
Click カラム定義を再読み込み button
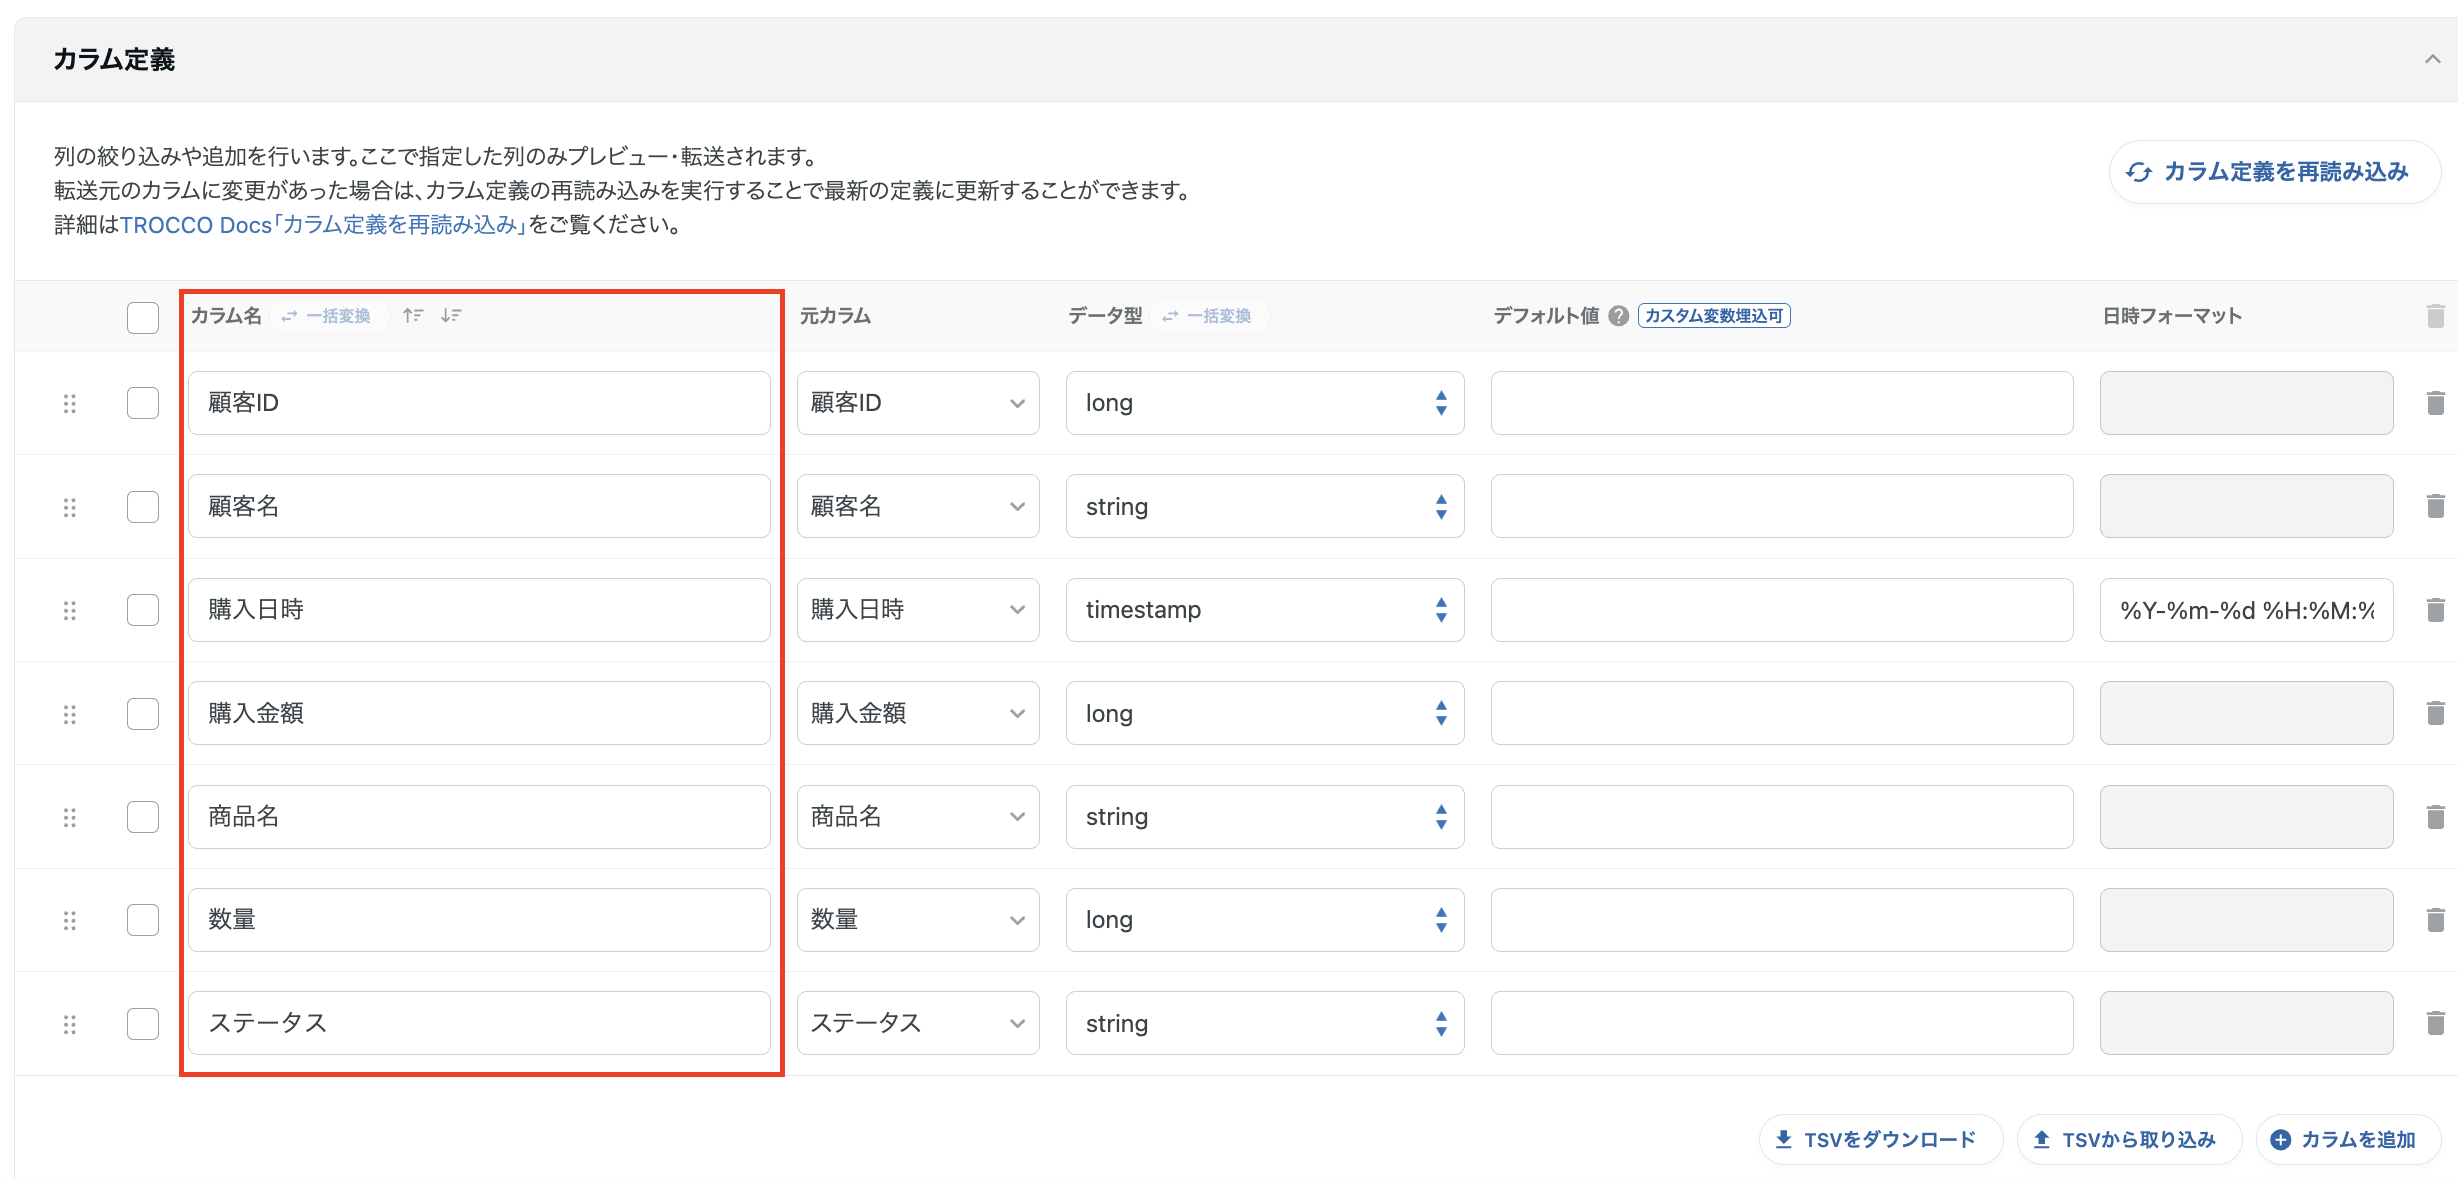click(2275, 172)
